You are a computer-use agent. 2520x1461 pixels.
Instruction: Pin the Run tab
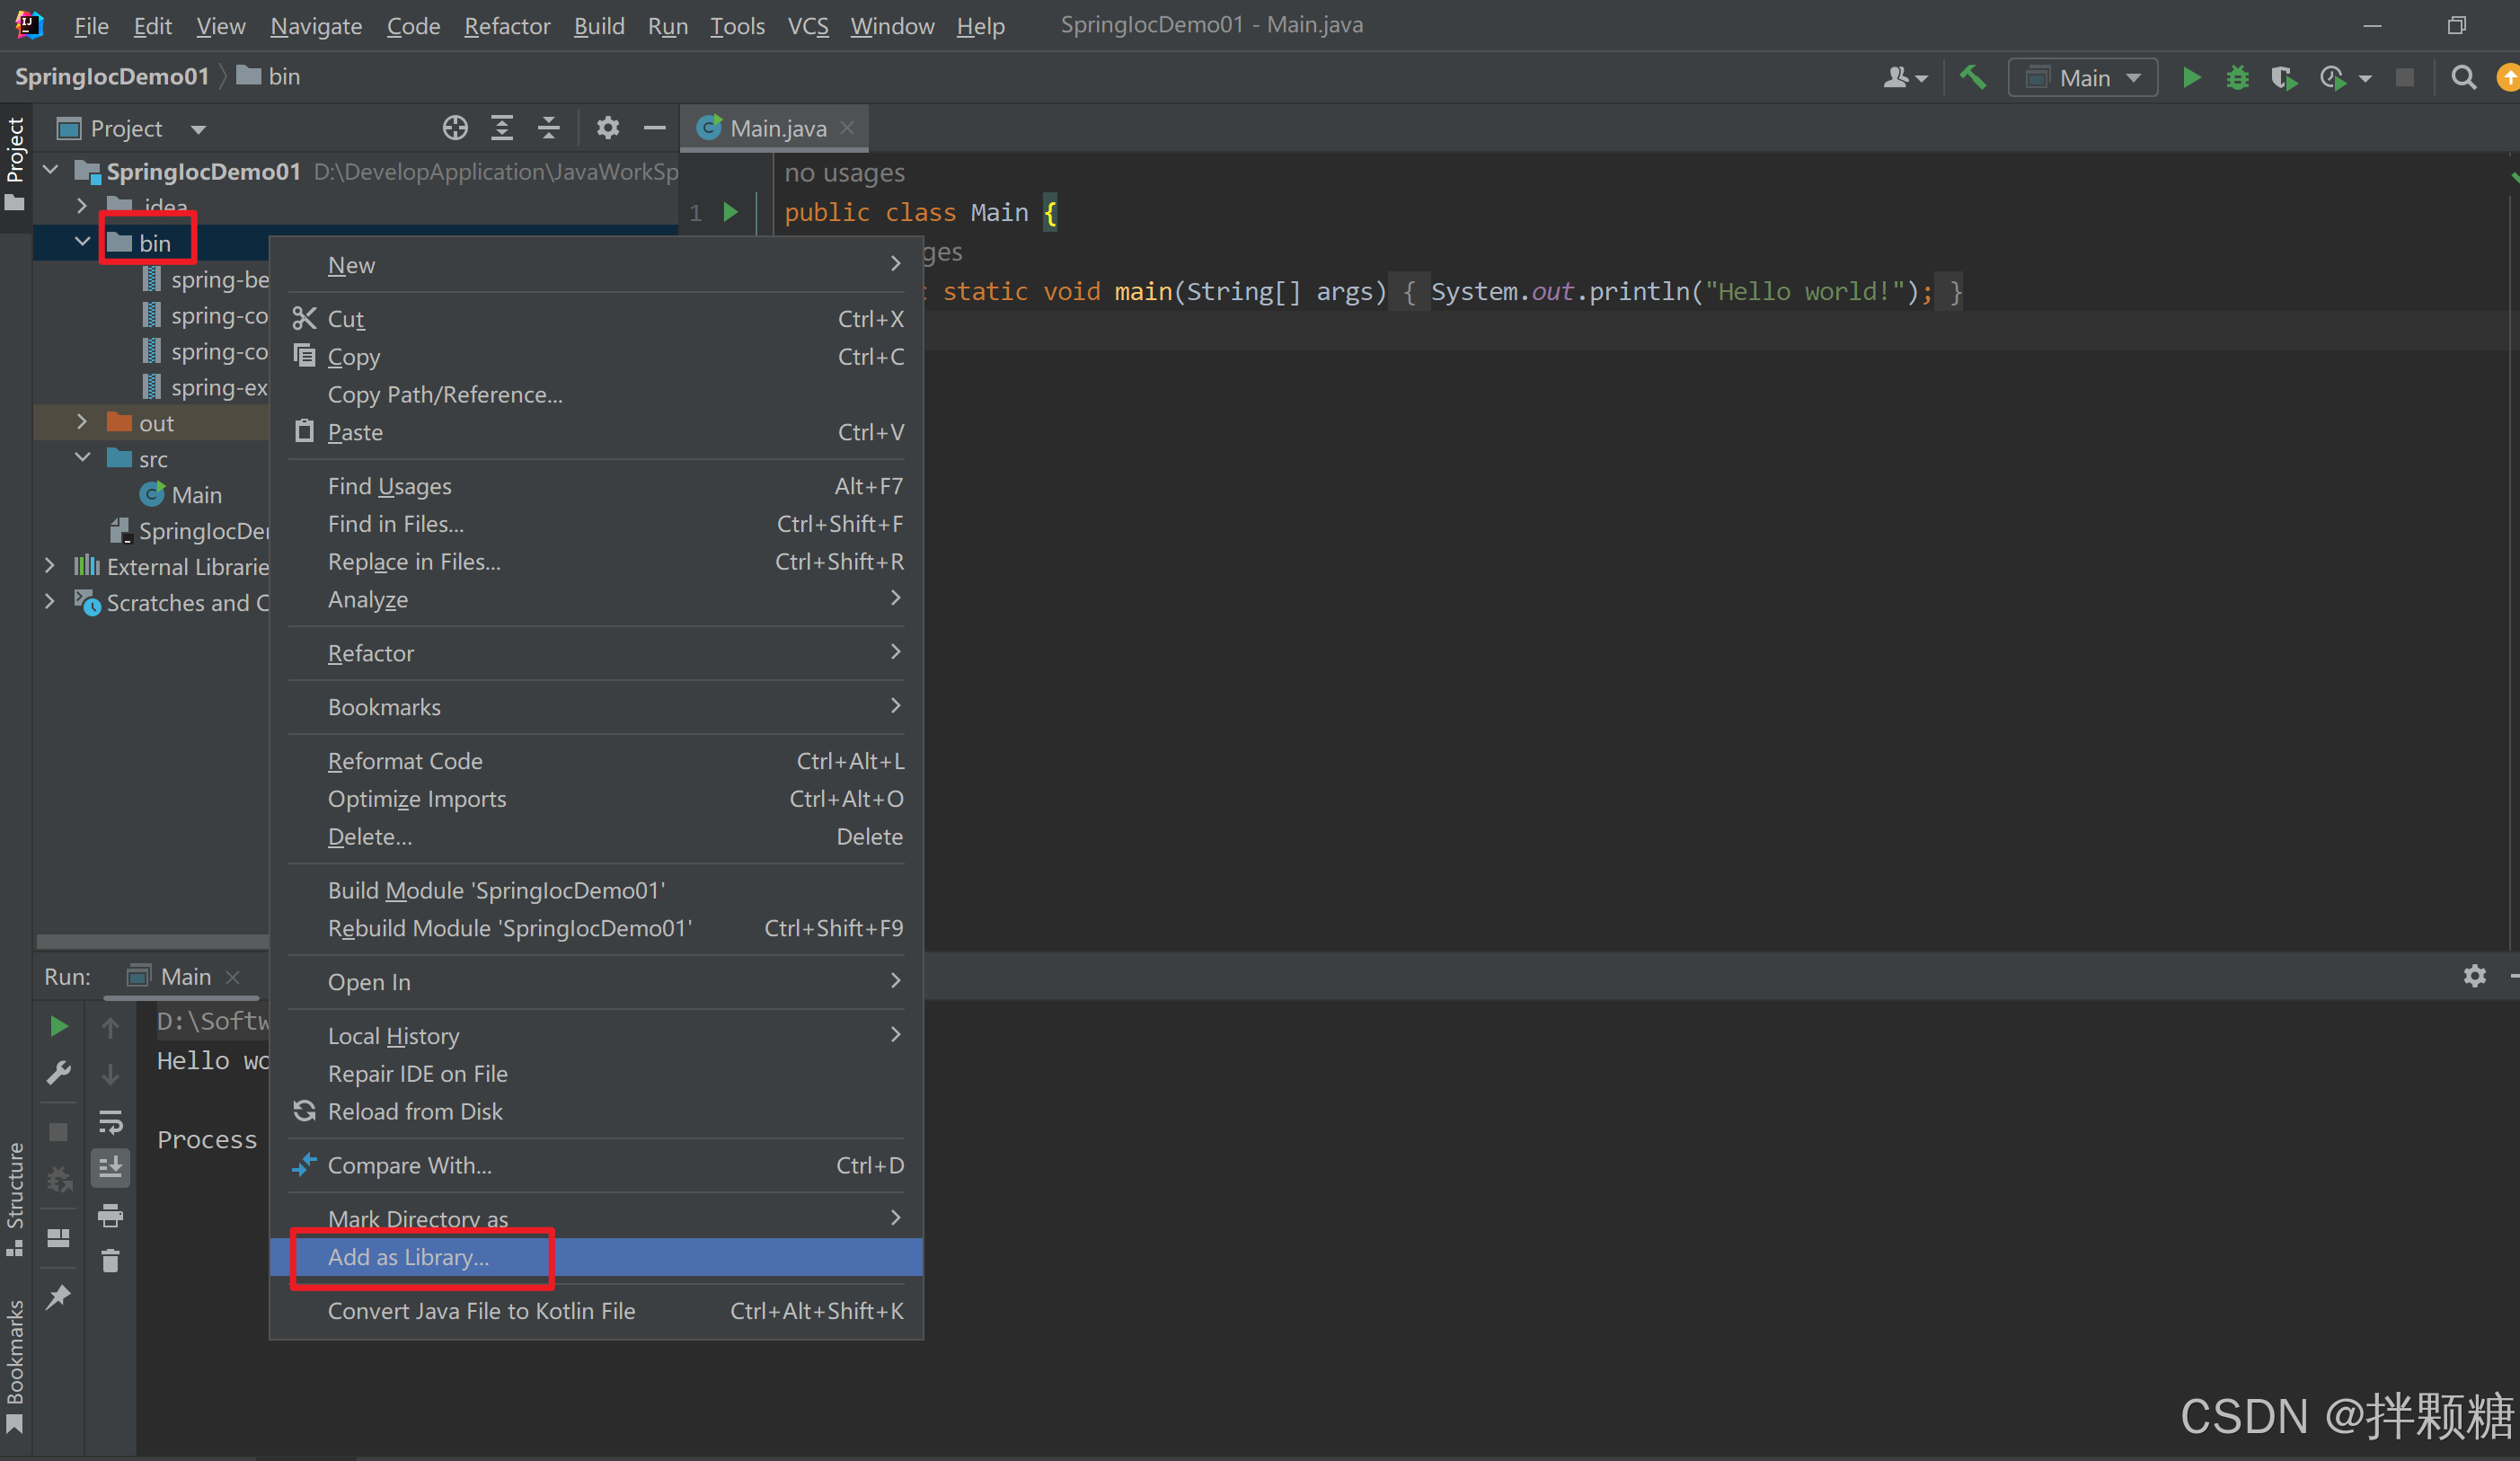tap(58, 1296)
